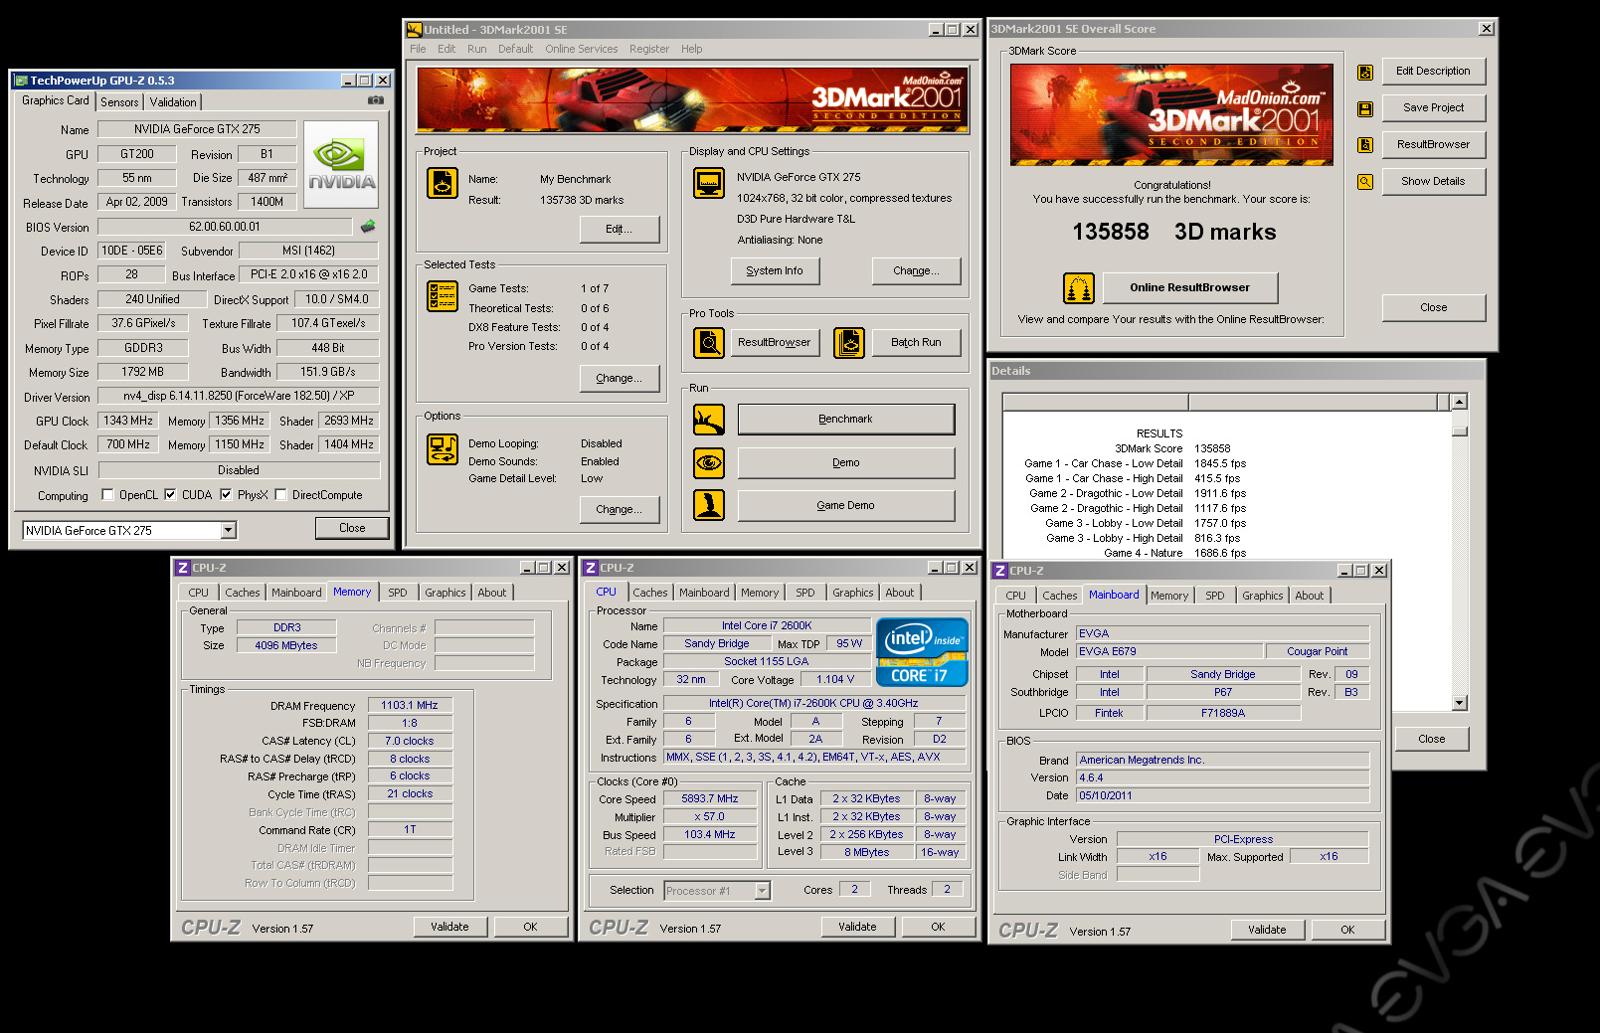Click Change... button under Selected Tests
The height and width of the screenshot is (1033, 1600).
click(619, 378)
